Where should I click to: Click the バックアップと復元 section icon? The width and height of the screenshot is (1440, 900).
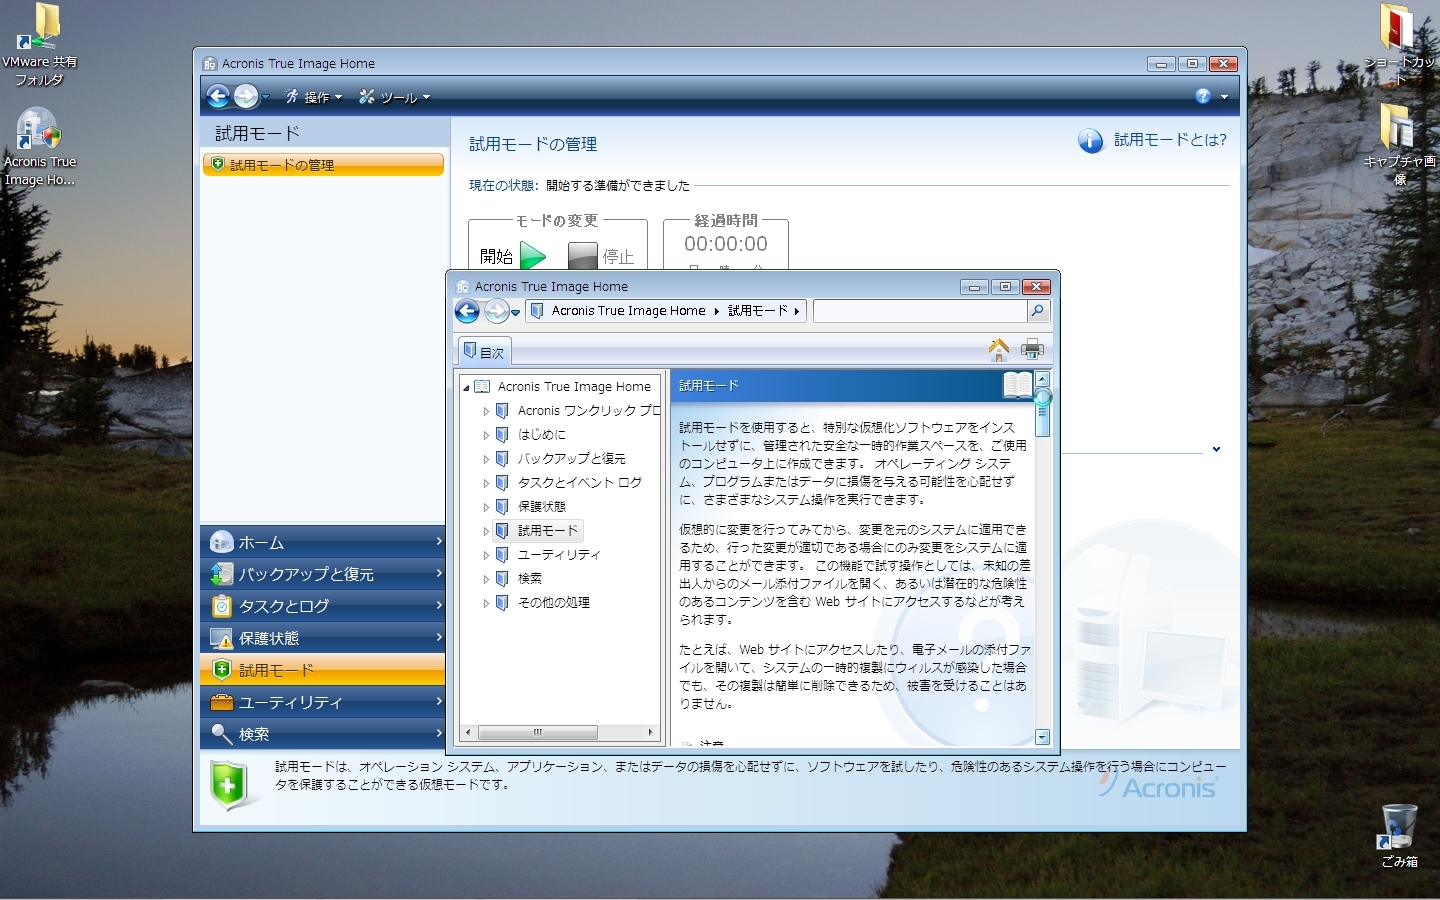tap(222, 574)
